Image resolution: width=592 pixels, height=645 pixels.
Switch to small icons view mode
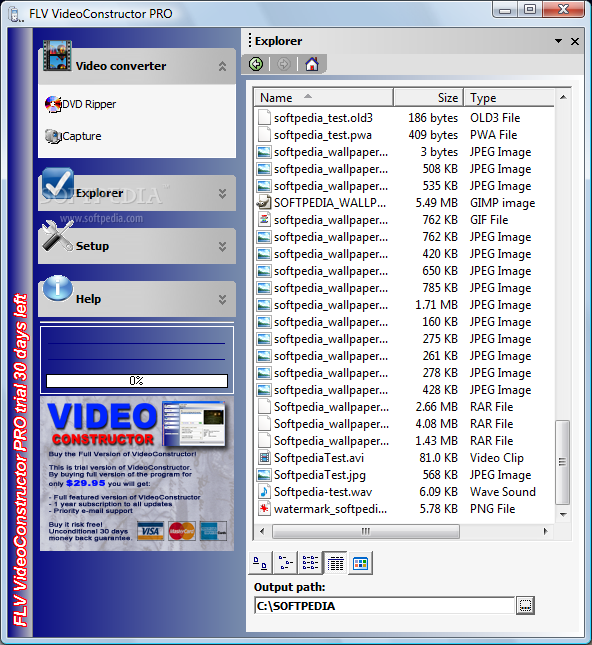[x=285, y=563]
